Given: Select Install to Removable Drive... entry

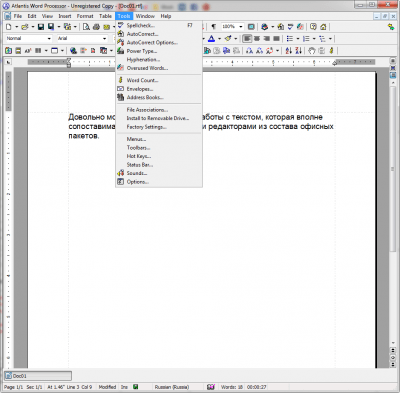Looking at the screenshot, I should [x=159, y=118].
